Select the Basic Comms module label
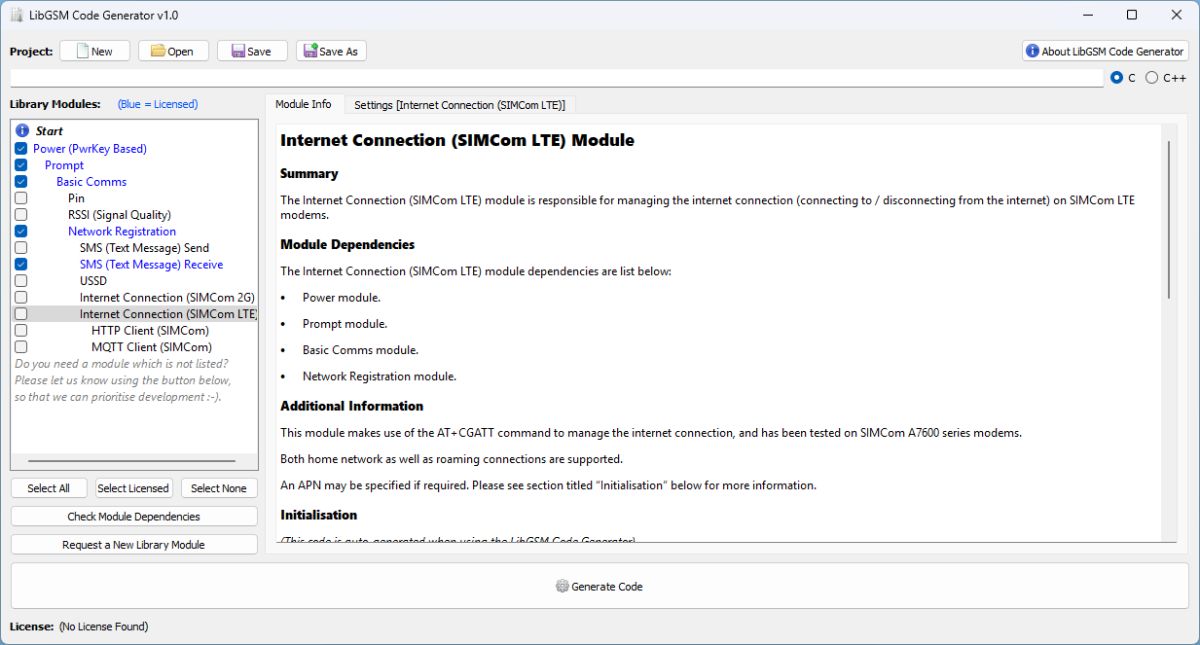The image size is (1200, 645). pyautogui.click(x=91, y=182)
